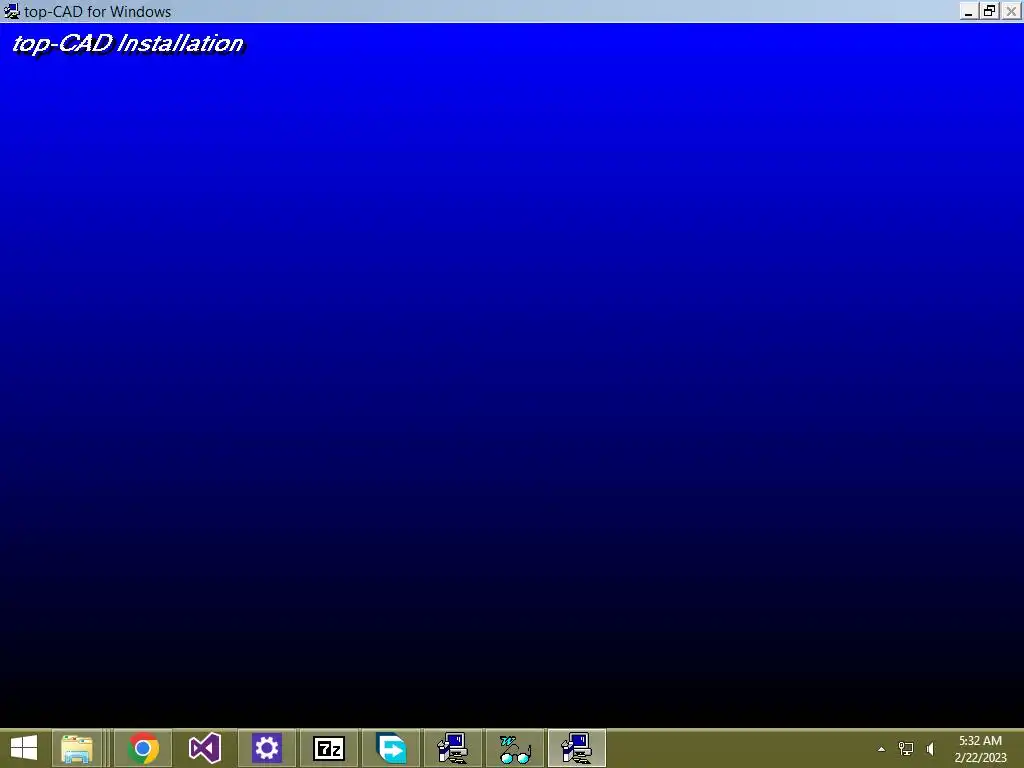Minimize the top-CAD for Windows window
This screenshot has width=1024, height=768.
tap(969, 11)
